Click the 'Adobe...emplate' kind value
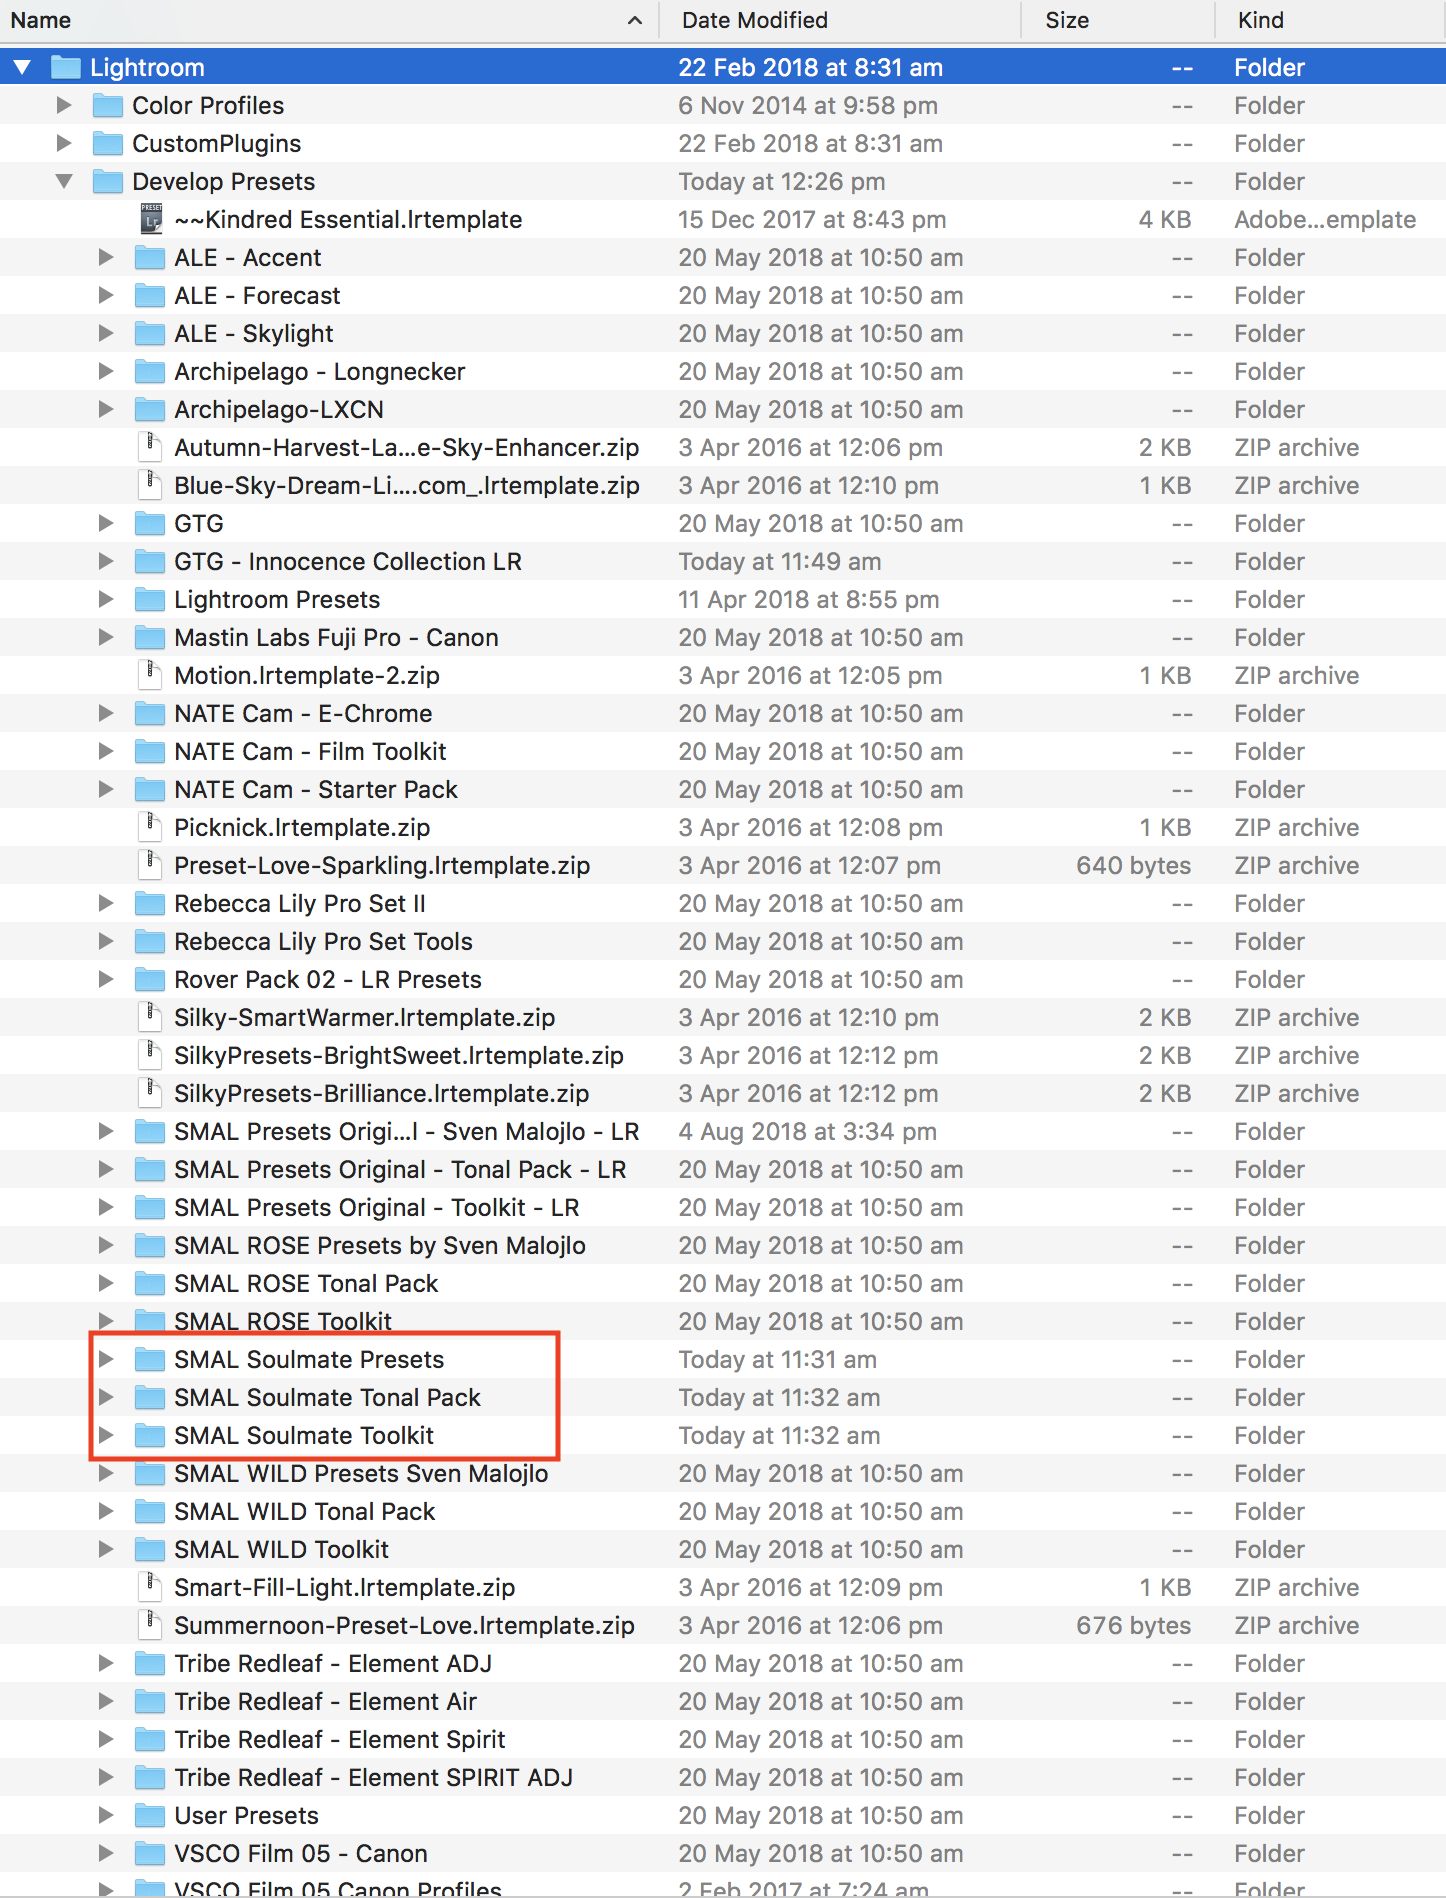The width and height of the screenshot is (1446, 1898). (x=1325, y=219)
